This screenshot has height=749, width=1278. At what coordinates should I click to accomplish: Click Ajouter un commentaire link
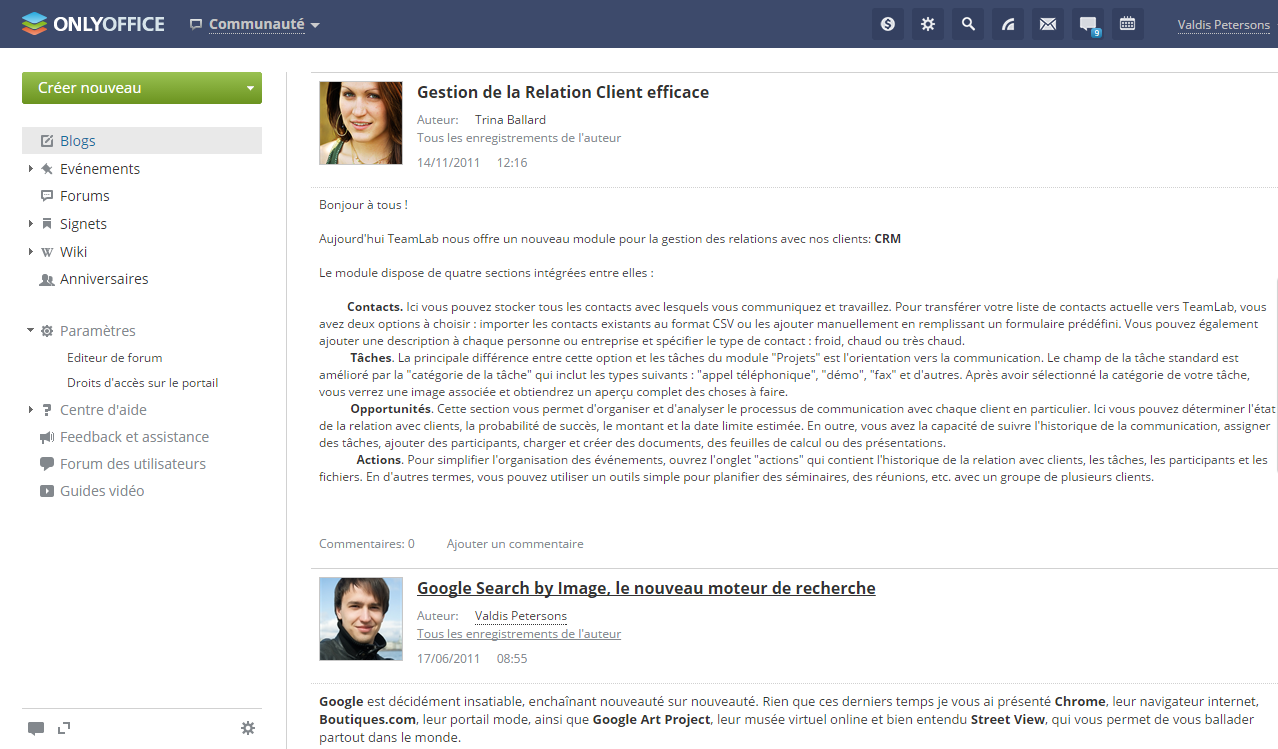[x=514, y=544]
